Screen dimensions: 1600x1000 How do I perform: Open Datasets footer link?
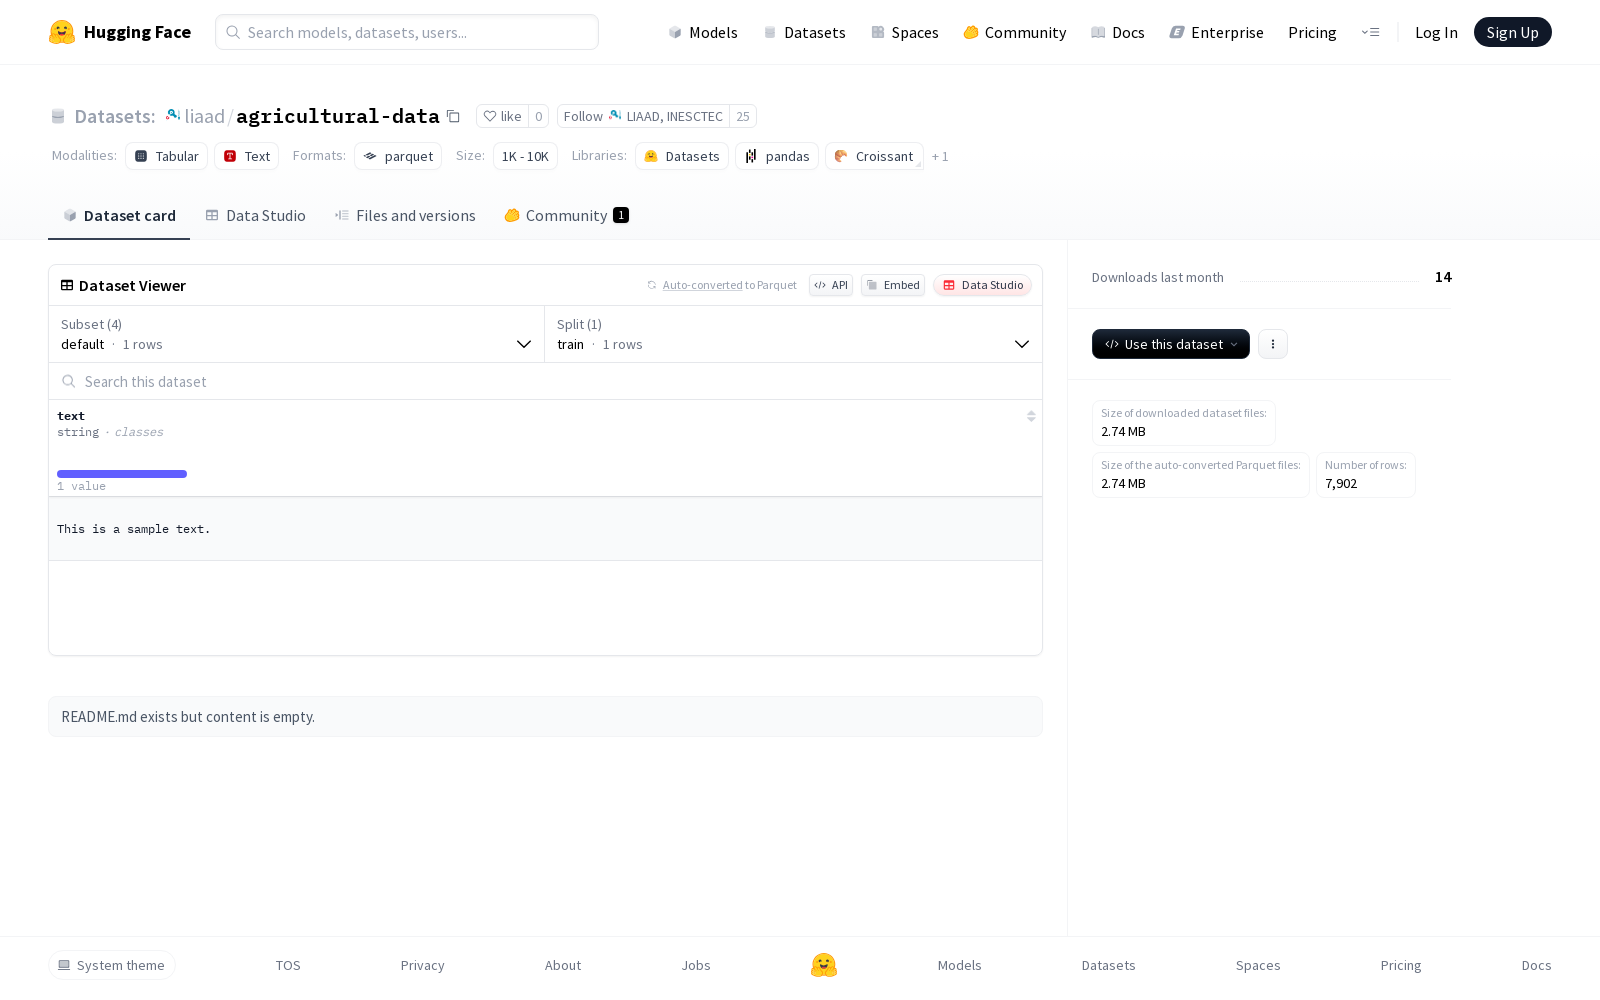click(x=1109, y=965)
